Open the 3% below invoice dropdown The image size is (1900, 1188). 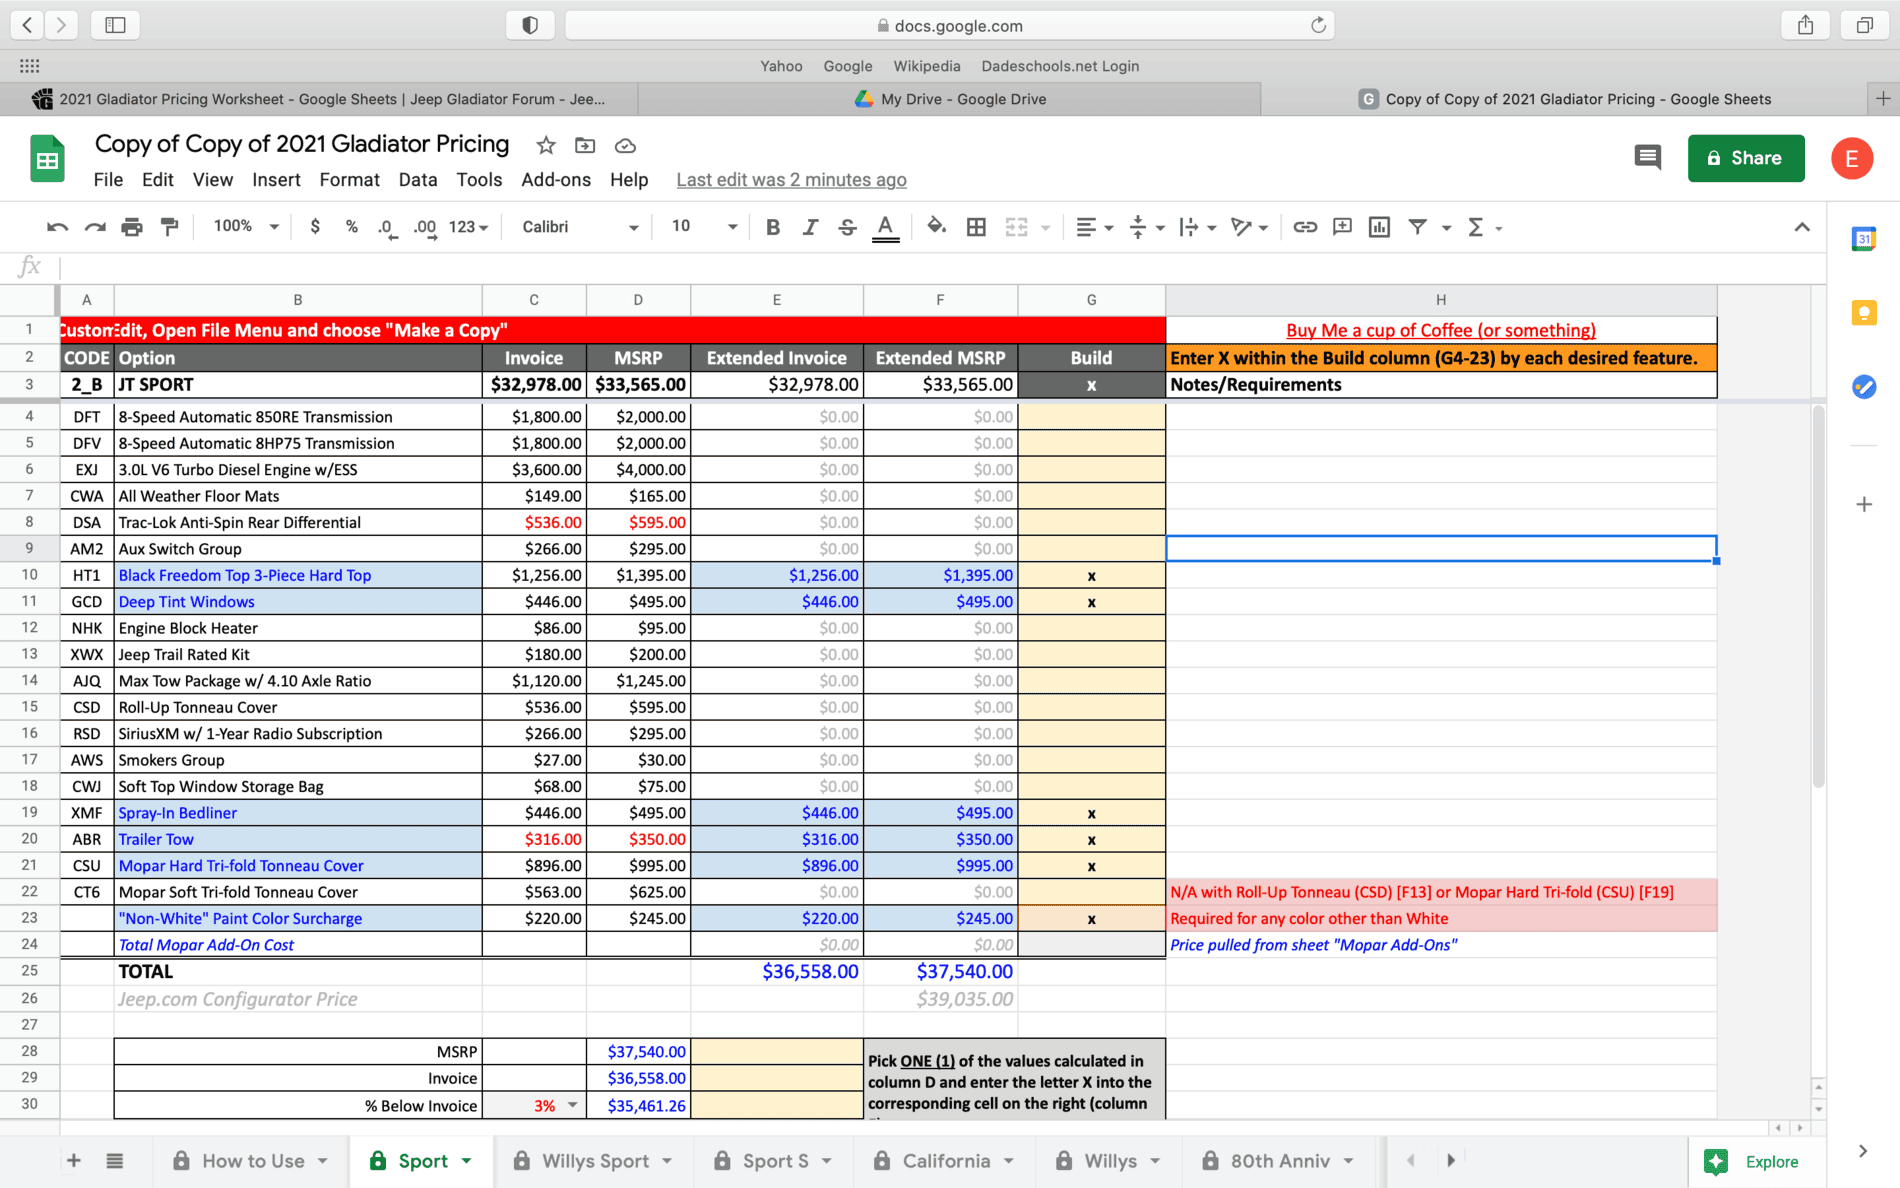[x=573, y=1105]
